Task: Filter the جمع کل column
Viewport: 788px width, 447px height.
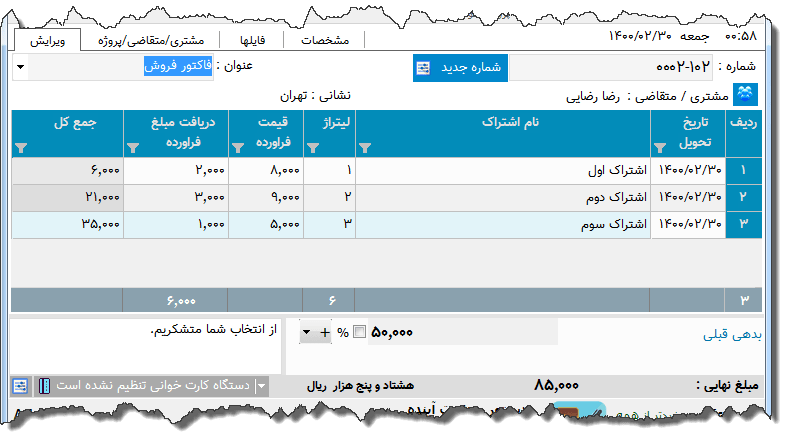Action: coord(21,148)
